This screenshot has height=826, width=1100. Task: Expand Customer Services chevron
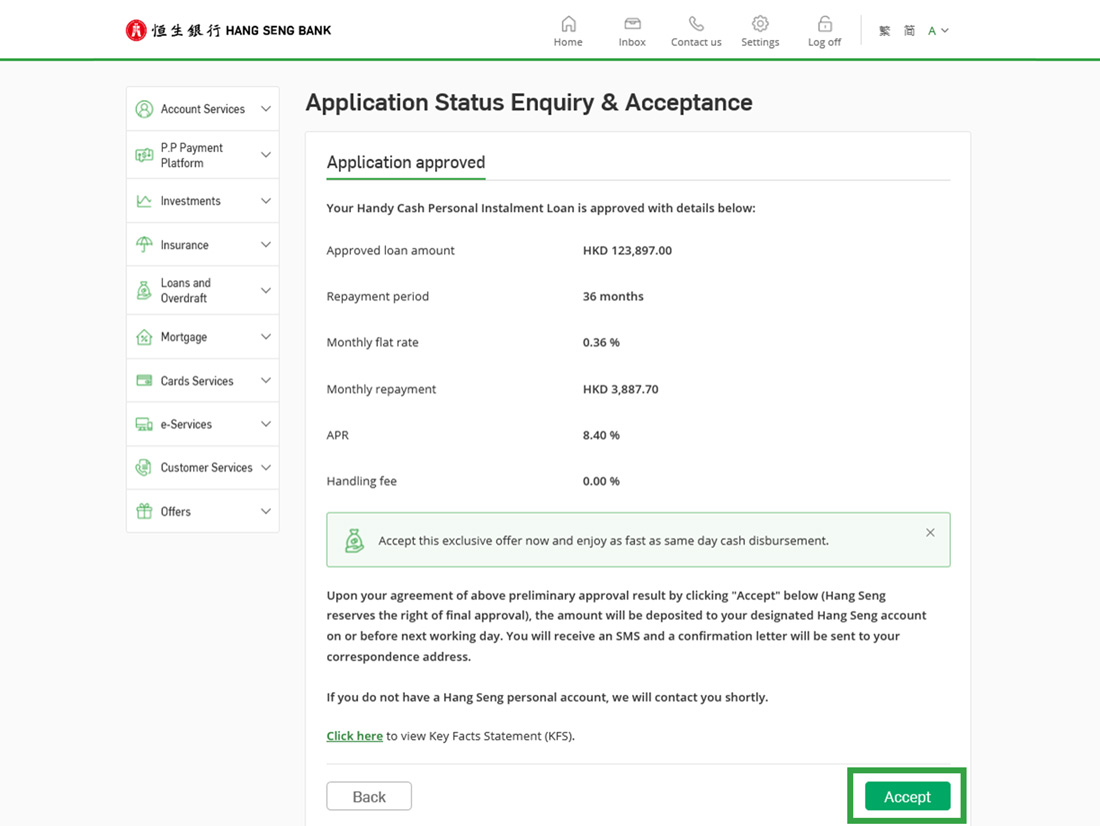266,467
